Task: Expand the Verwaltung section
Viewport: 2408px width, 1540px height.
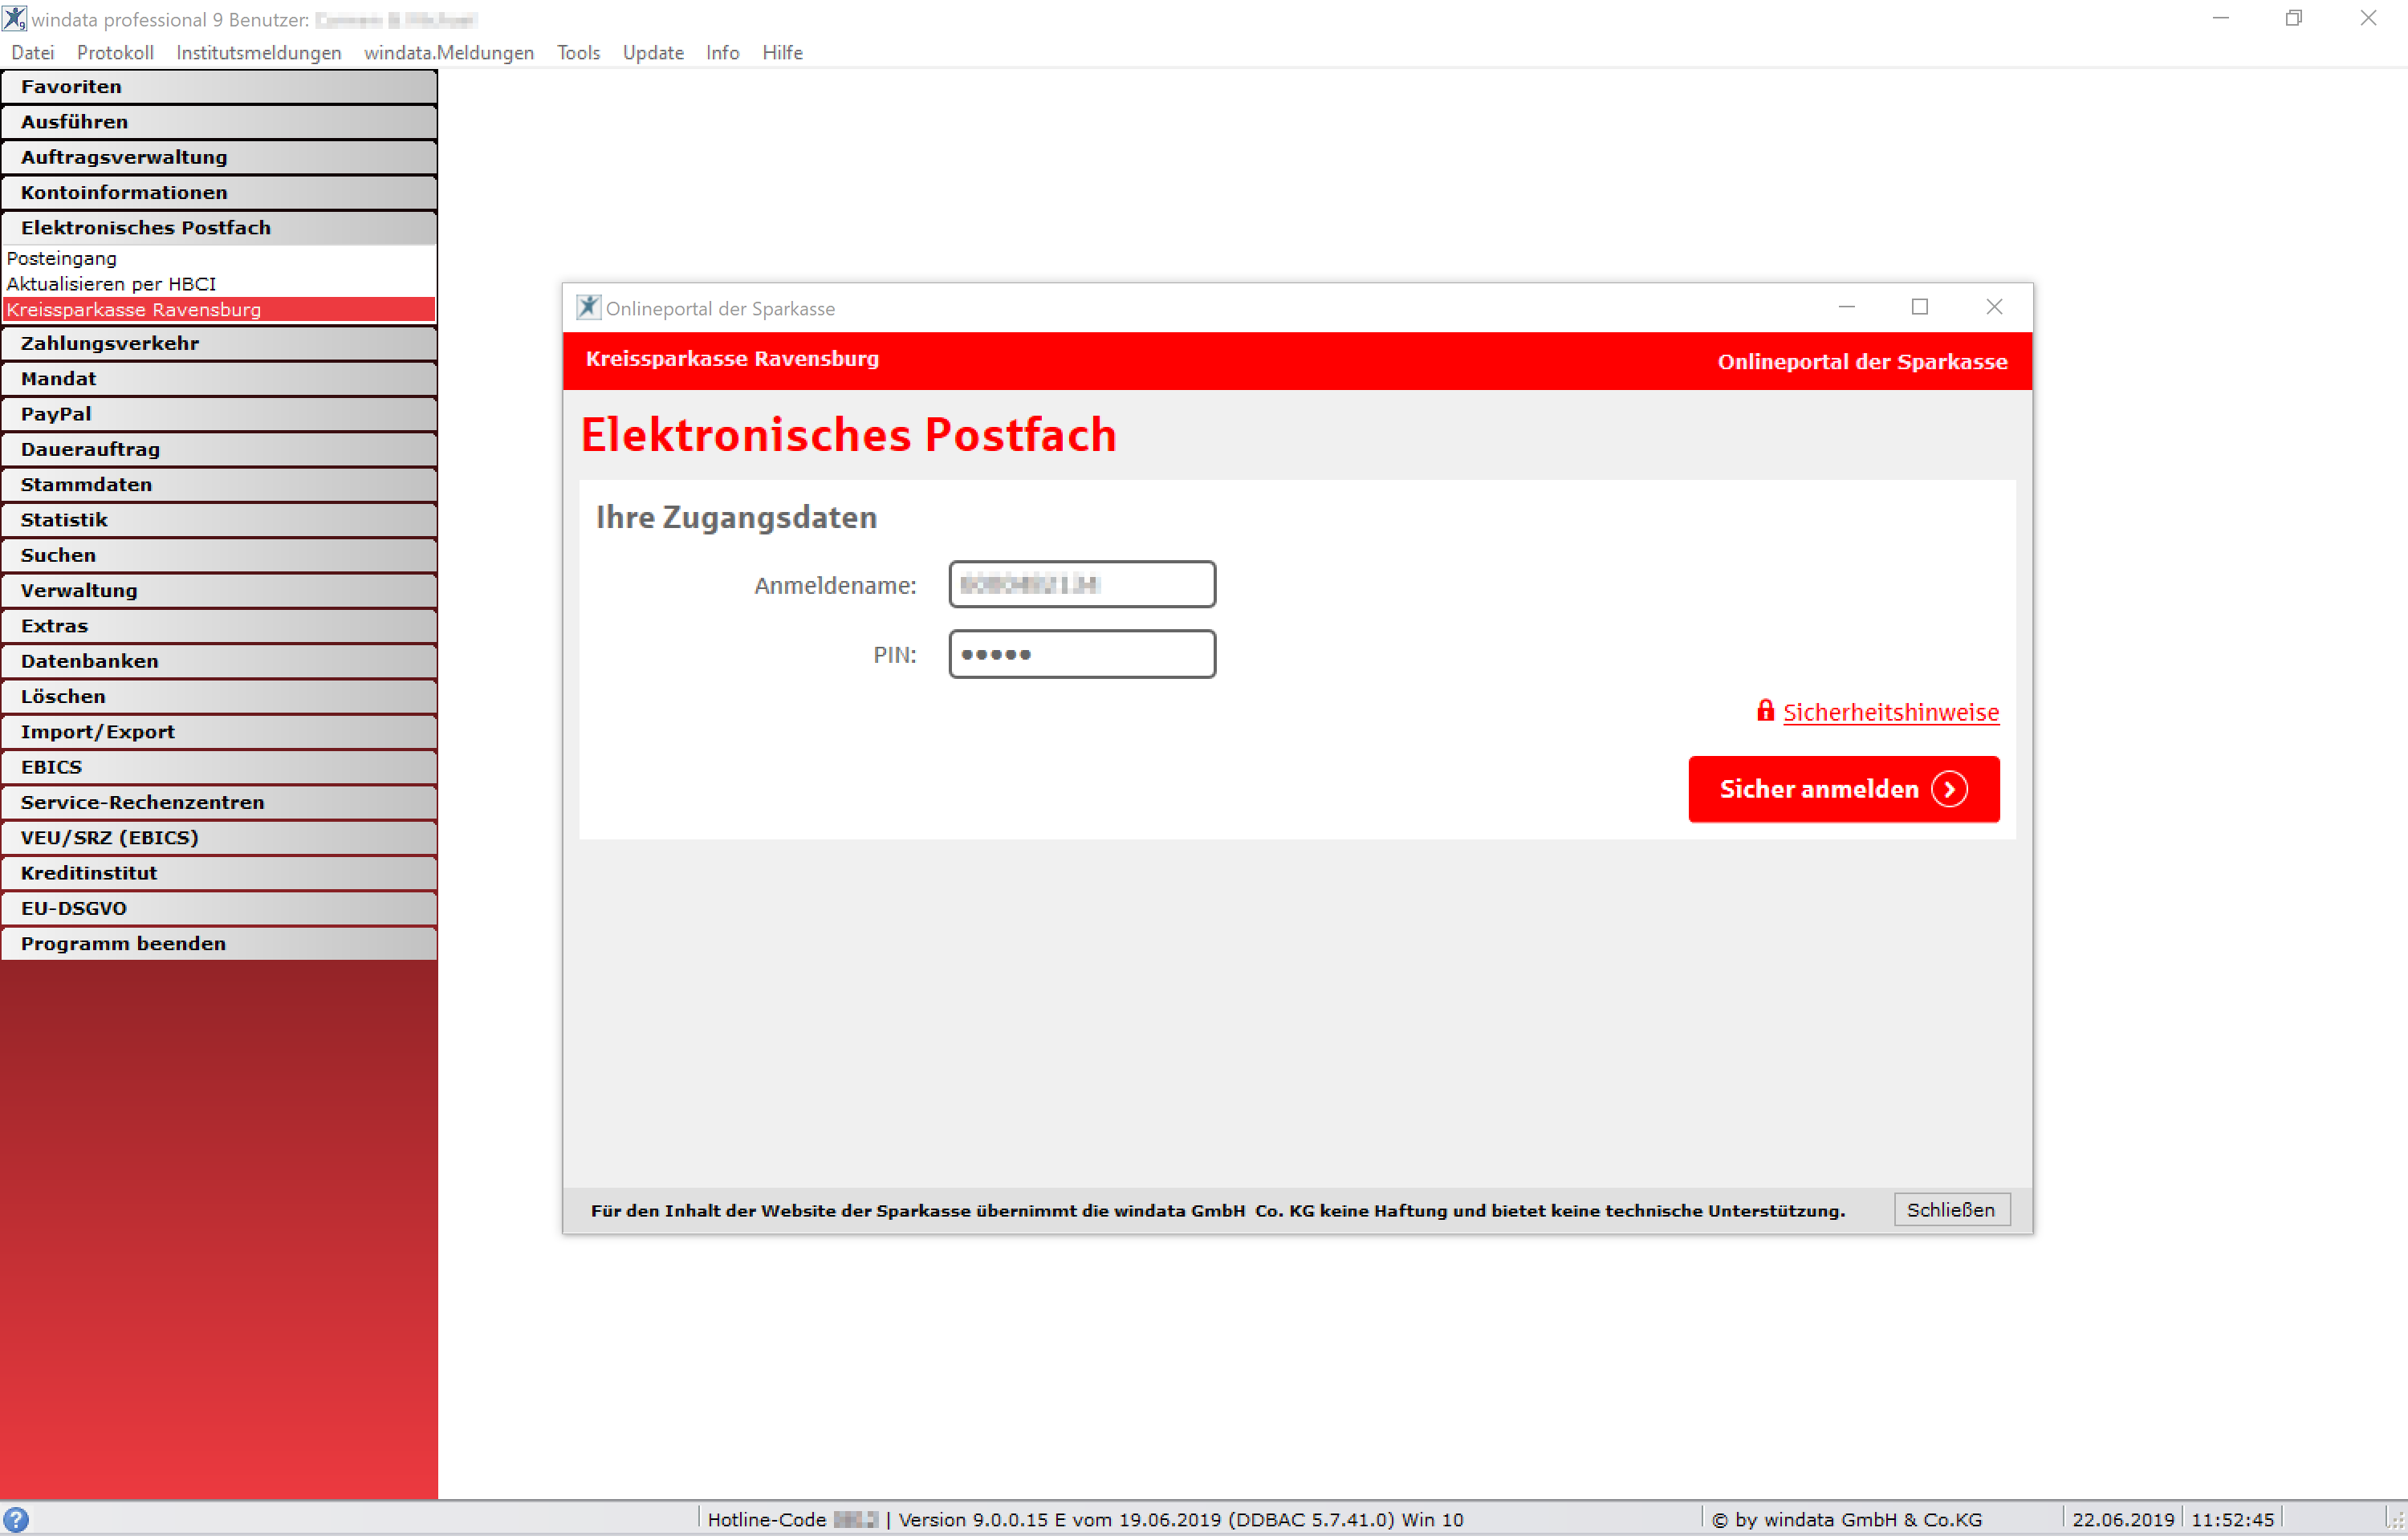Action: tap(219, 590)
